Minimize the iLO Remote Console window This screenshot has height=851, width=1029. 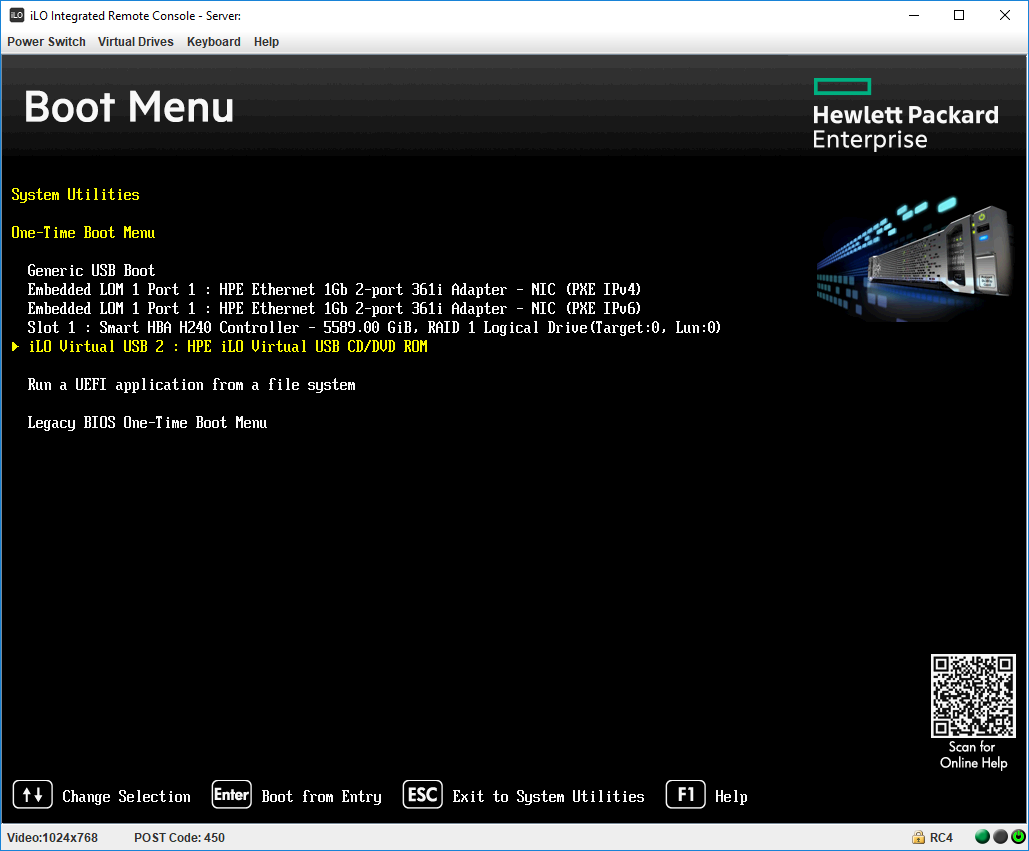(914, 15)
